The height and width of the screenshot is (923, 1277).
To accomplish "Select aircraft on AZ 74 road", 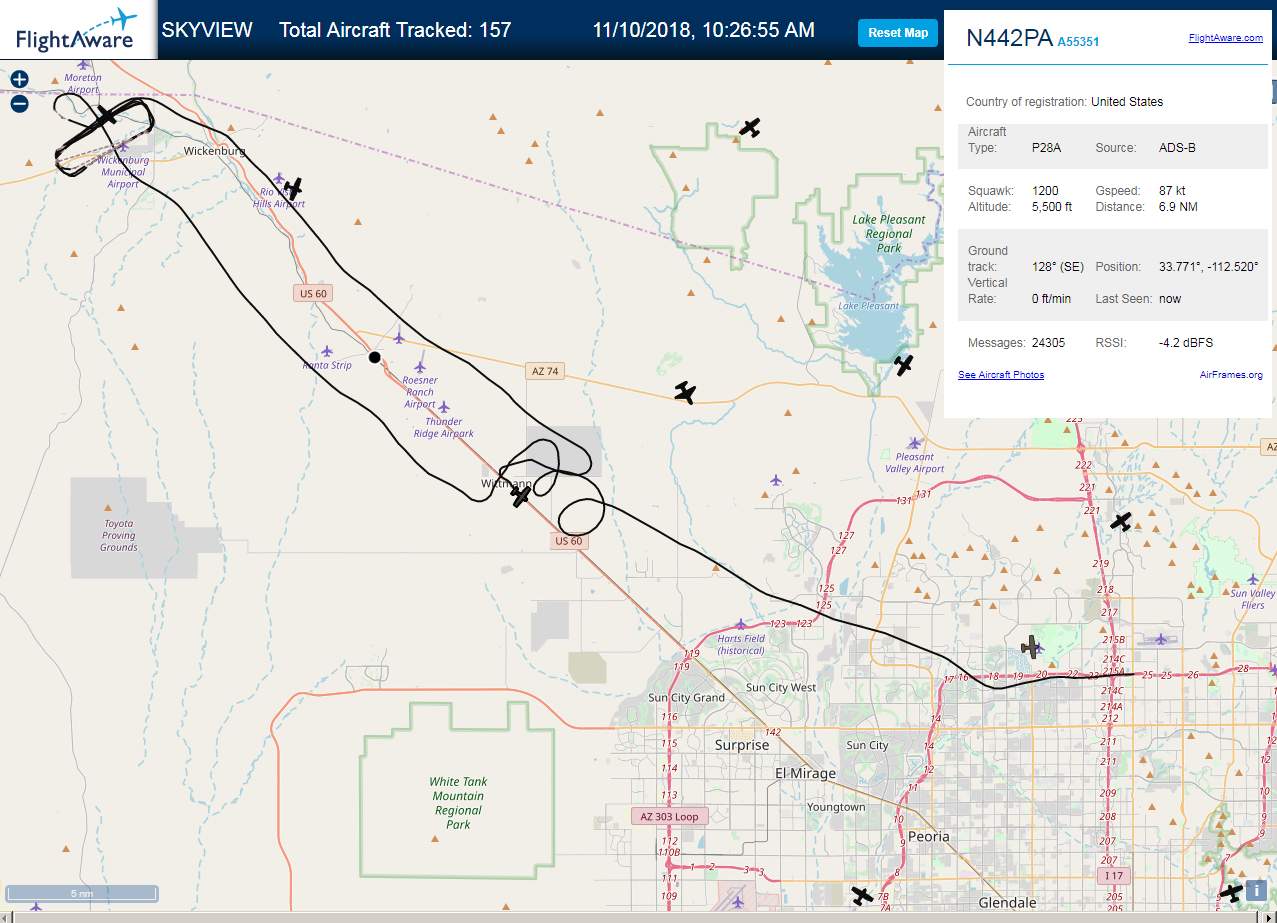I will [685, 392].
